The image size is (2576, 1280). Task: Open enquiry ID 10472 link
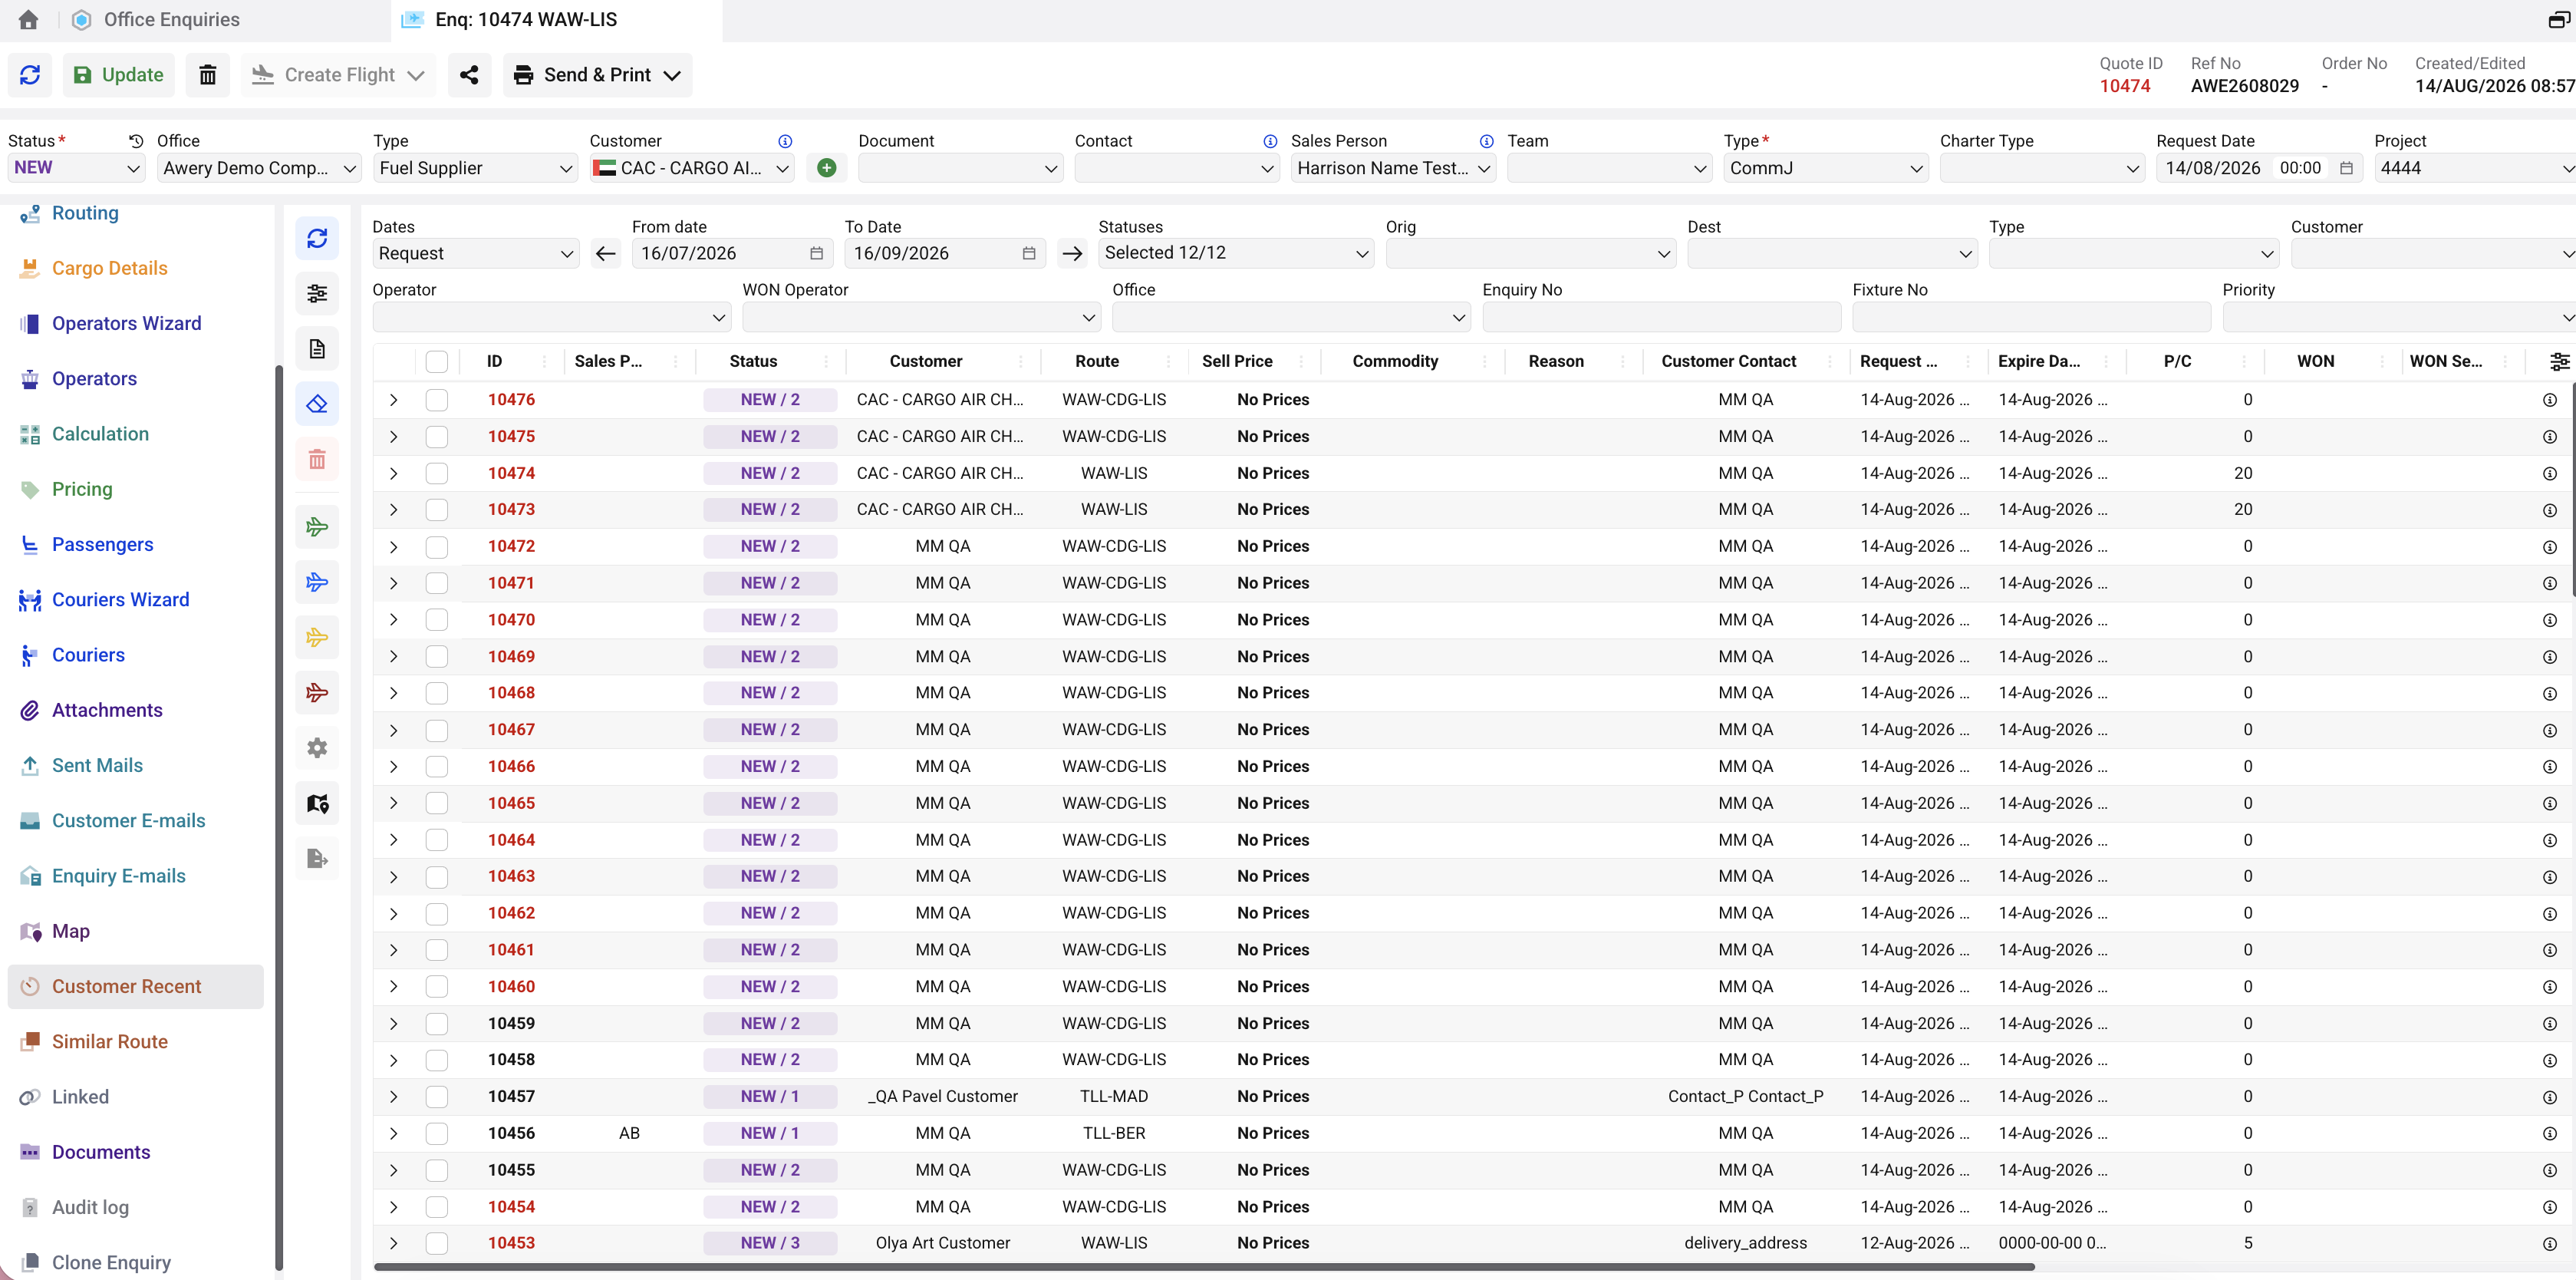click(511, 546)
